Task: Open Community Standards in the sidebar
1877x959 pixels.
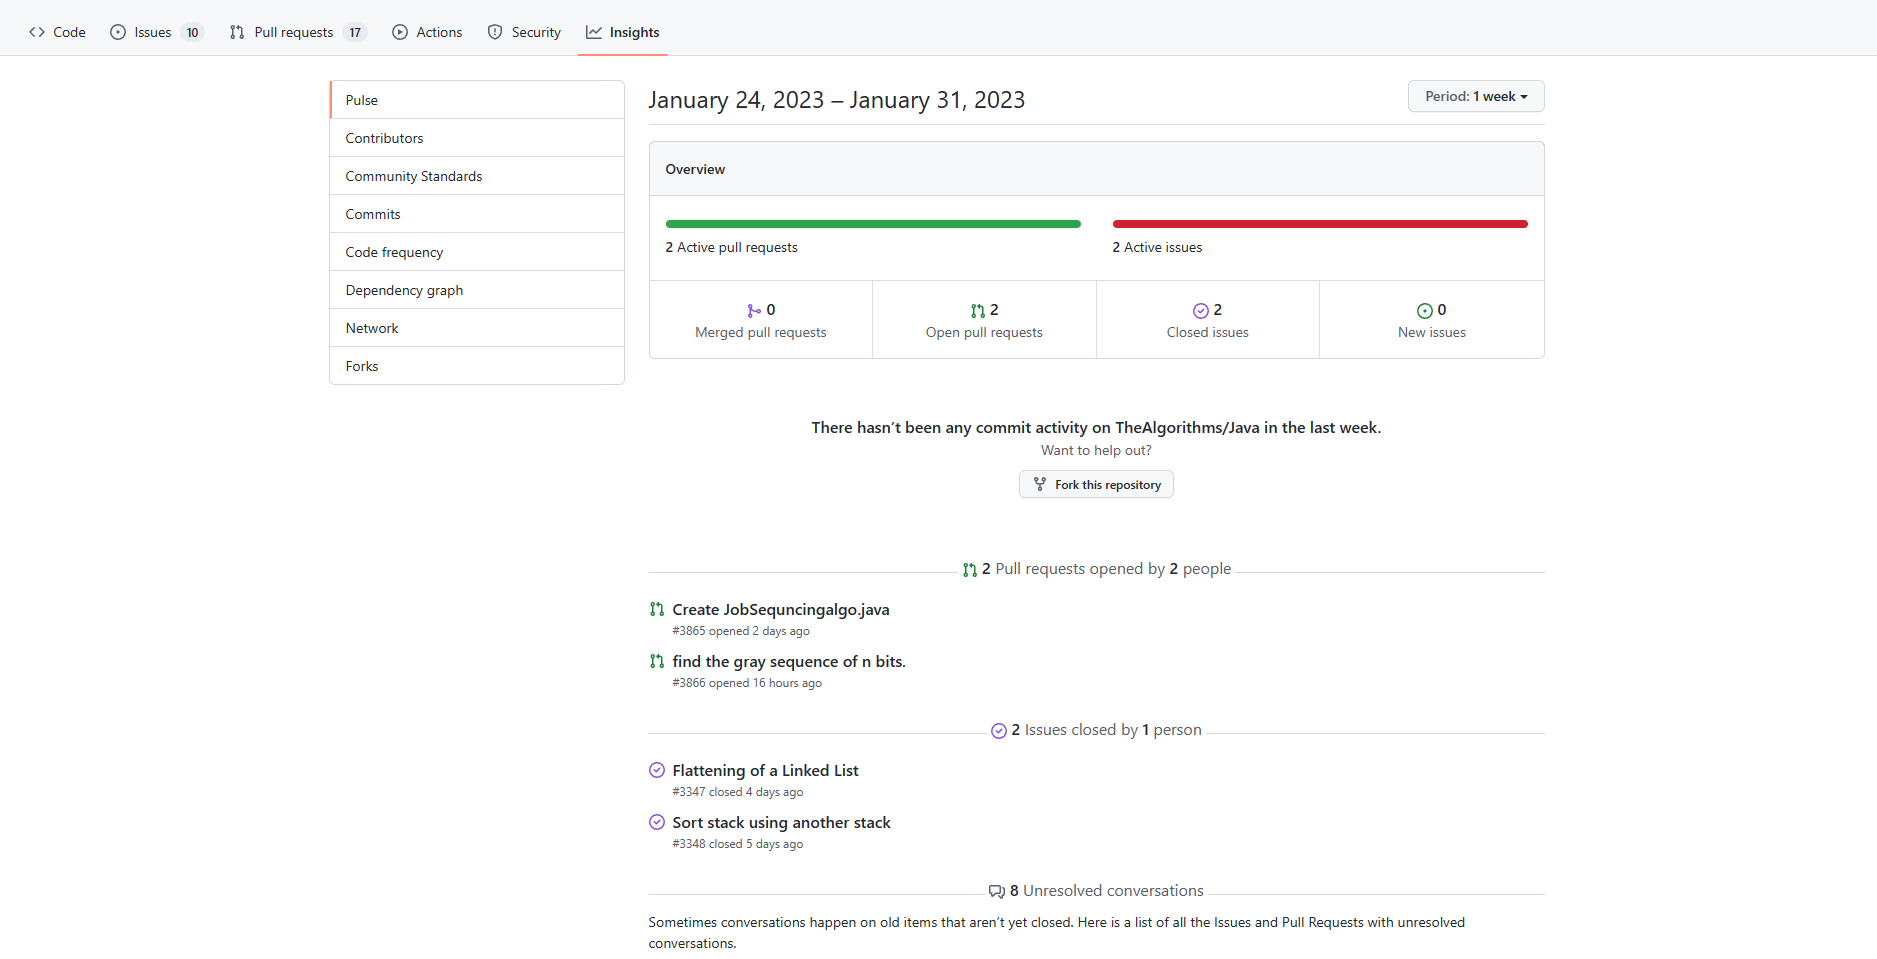Action: [x=477, y=176]
